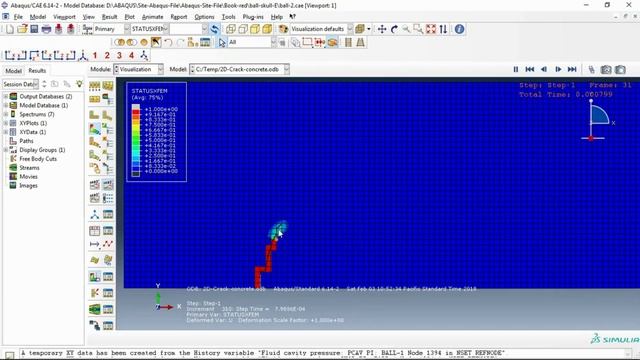Expand the Spectrums (7) node
Viewport: 640px width, 360px height.
pyautogui.click(x=6, y=114)
